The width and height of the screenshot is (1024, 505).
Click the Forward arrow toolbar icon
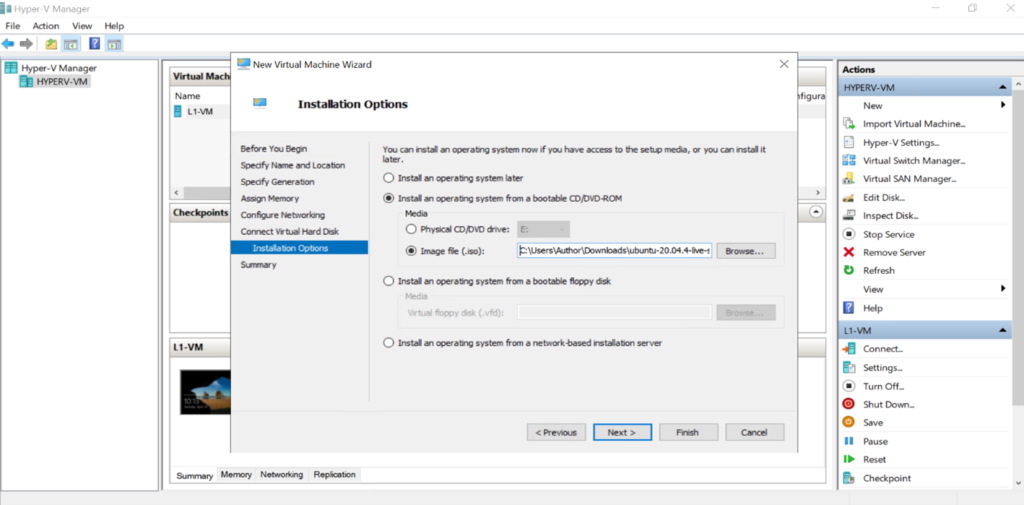26,44
